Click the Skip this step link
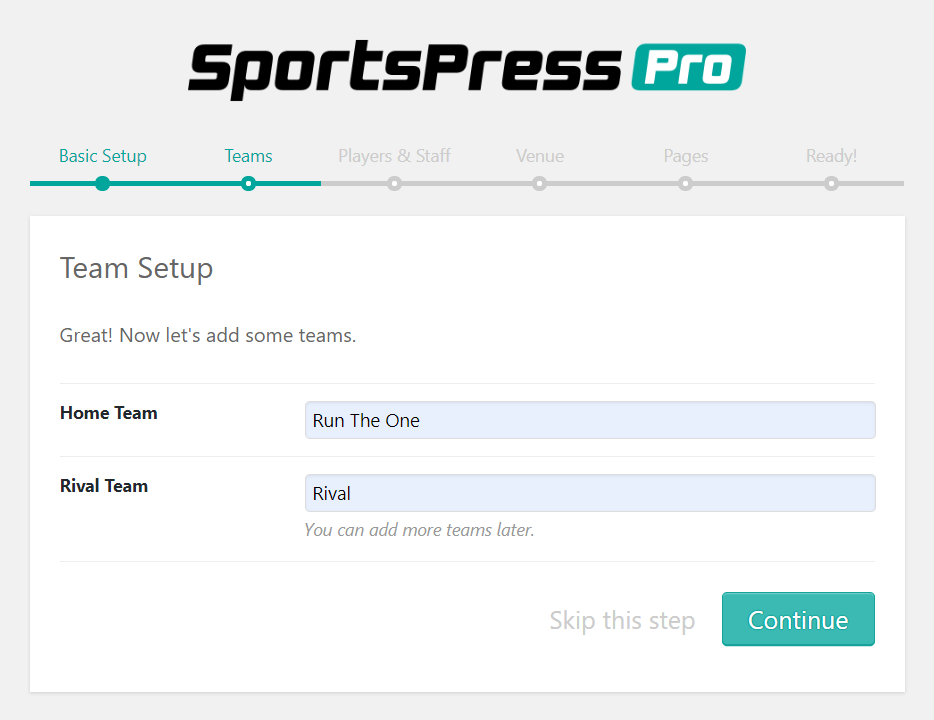 (622, 621)
